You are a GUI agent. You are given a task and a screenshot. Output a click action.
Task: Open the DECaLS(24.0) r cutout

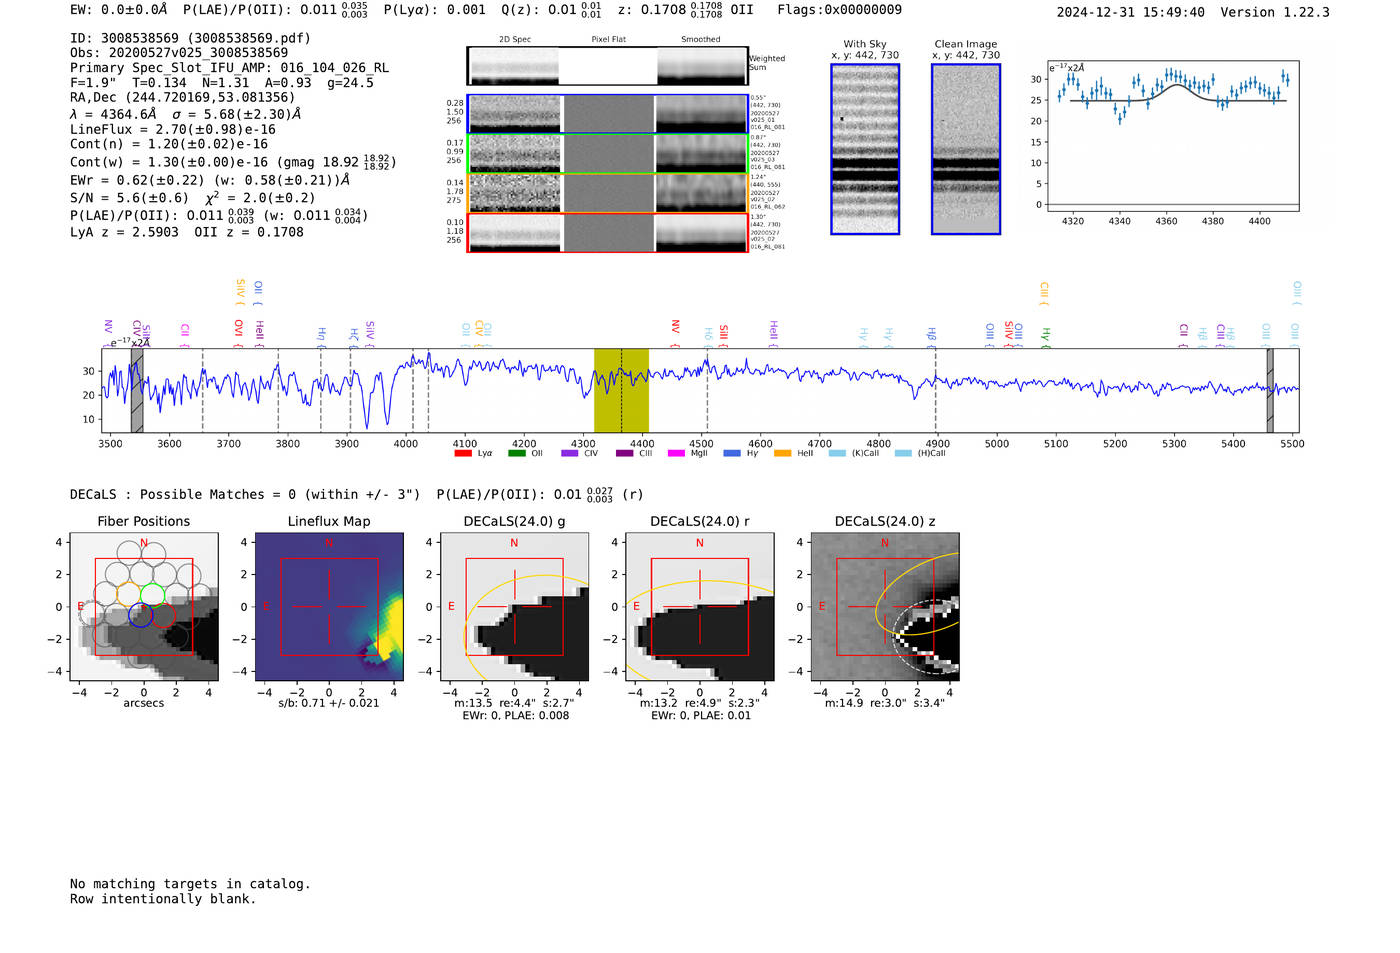[700, 607]
